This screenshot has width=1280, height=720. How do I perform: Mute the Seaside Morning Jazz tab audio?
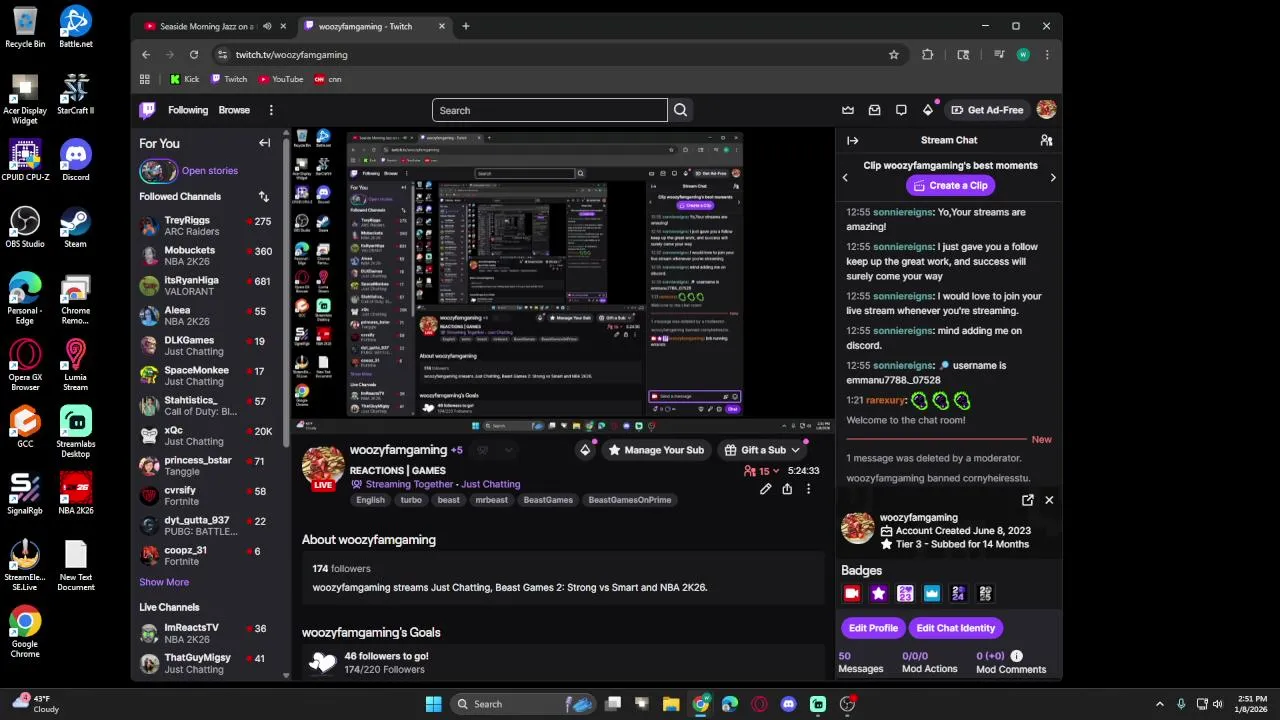pos(267,26)
